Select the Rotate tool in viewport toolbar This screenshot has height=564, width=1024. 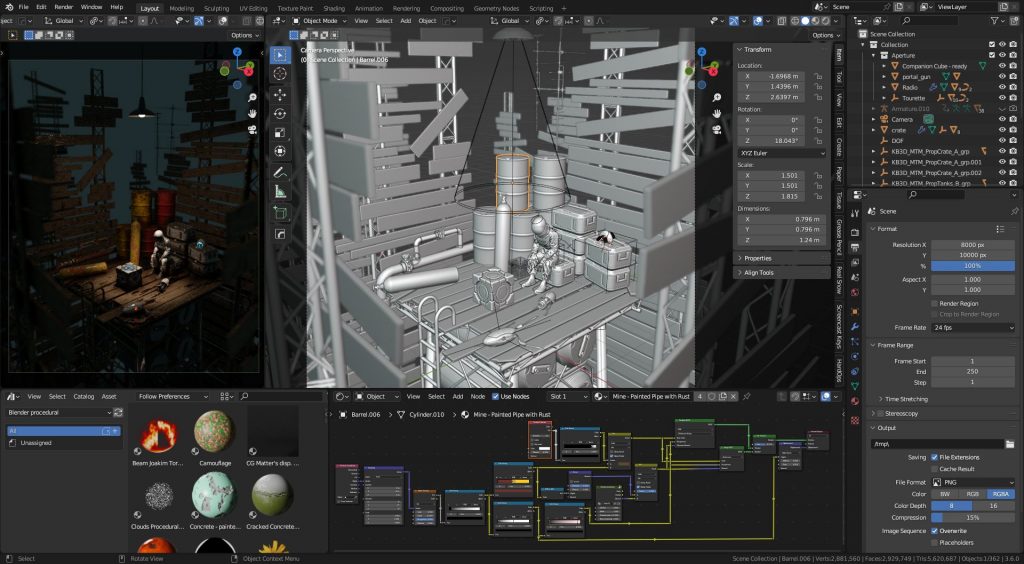pyautogui.click(x=280, y=114)
